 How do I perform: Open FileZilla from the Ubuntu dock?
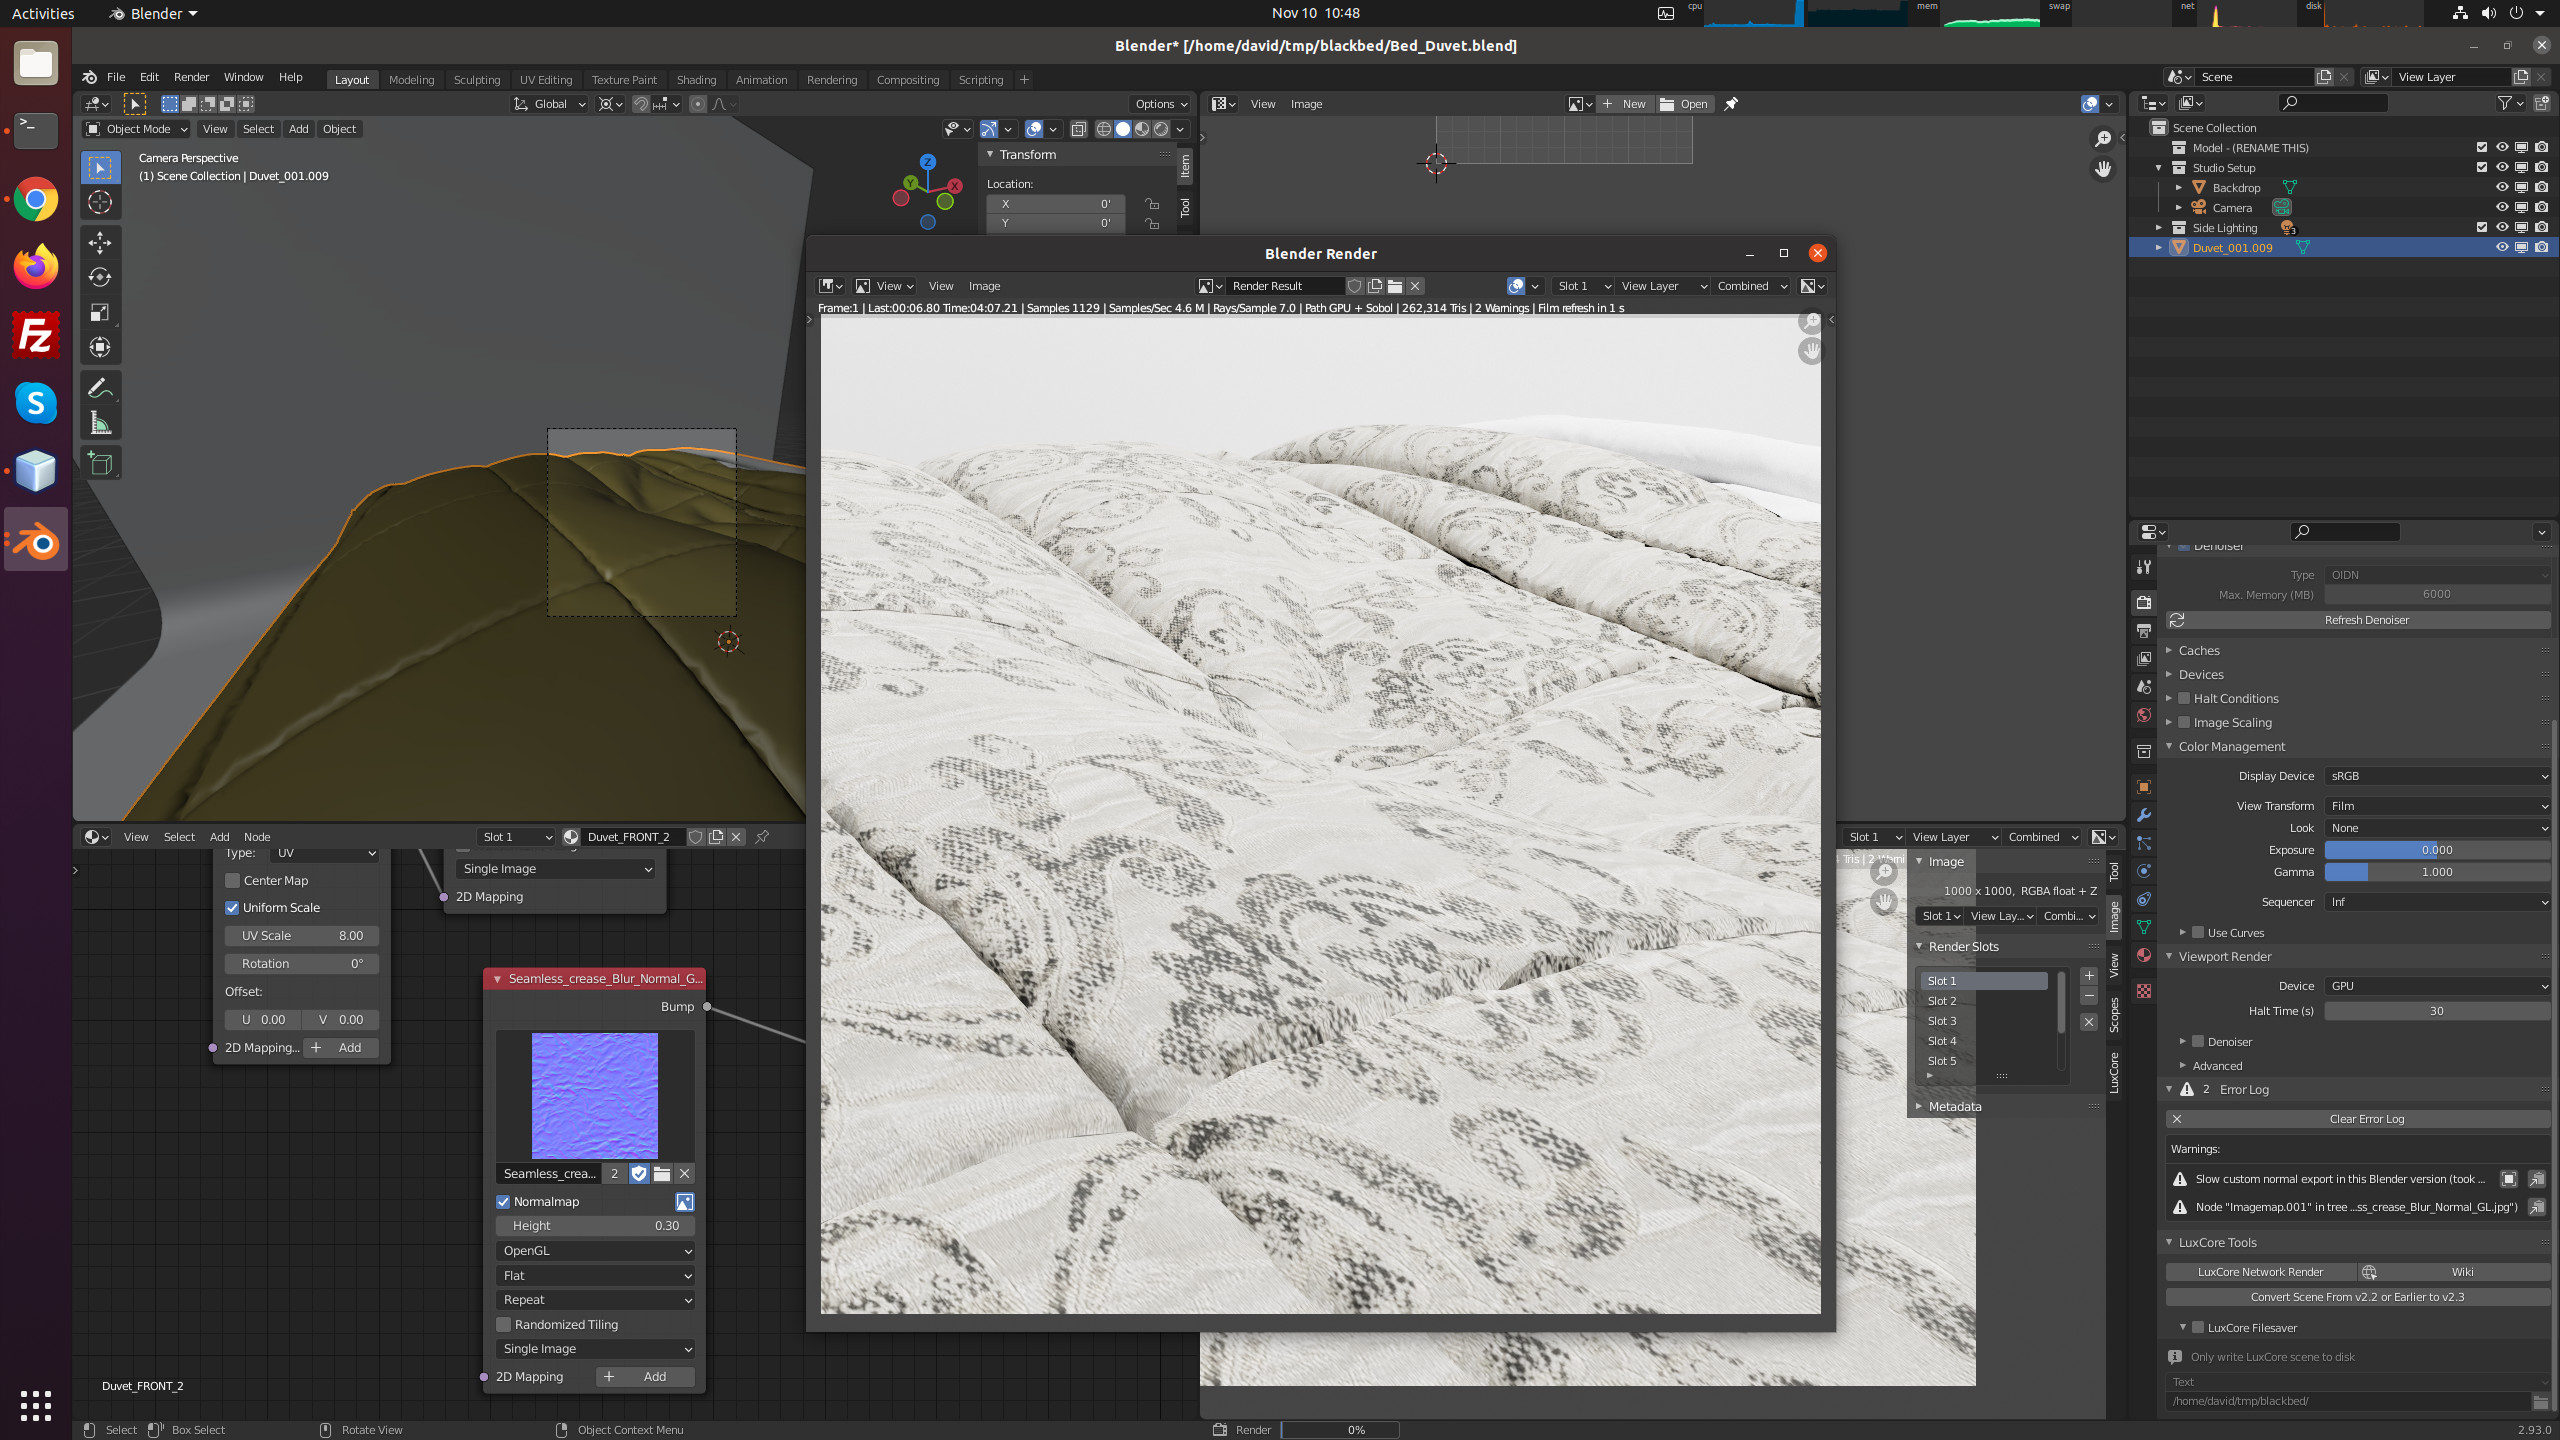coord(36,336)
